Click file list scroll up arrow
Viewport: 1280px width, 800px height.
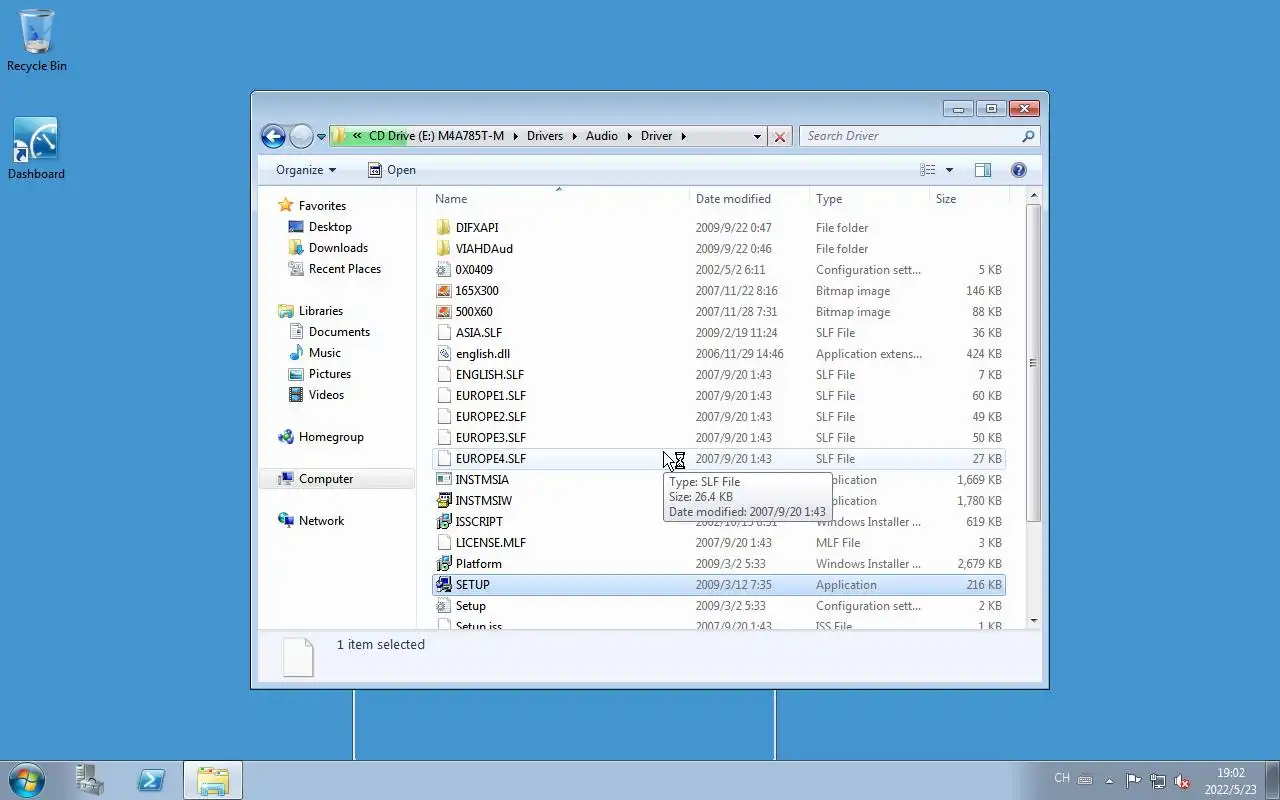pyautogui.click(x=1034, y=196)
